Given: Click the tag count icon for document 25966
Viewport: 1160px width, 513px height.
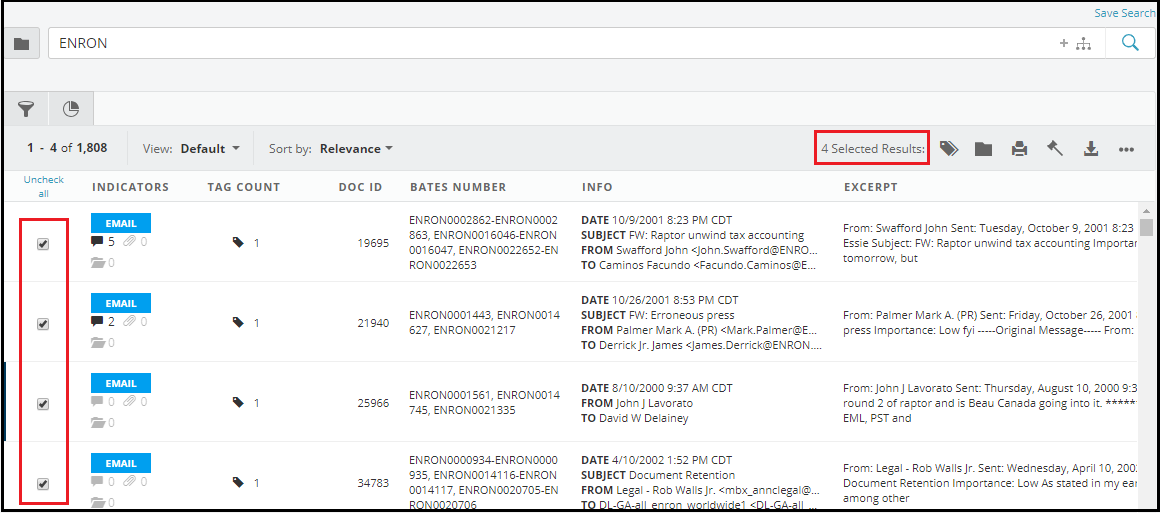Looking at the screenshot, I should tap(238, 403).
